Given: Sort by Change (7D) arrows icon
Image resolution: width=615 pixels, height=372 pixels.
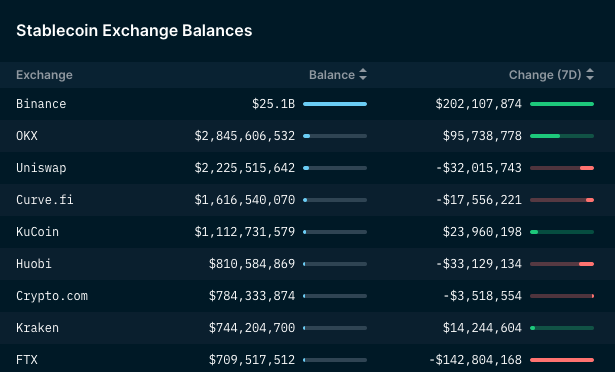Looking at the screenshot, I should (x=590, y=74).
